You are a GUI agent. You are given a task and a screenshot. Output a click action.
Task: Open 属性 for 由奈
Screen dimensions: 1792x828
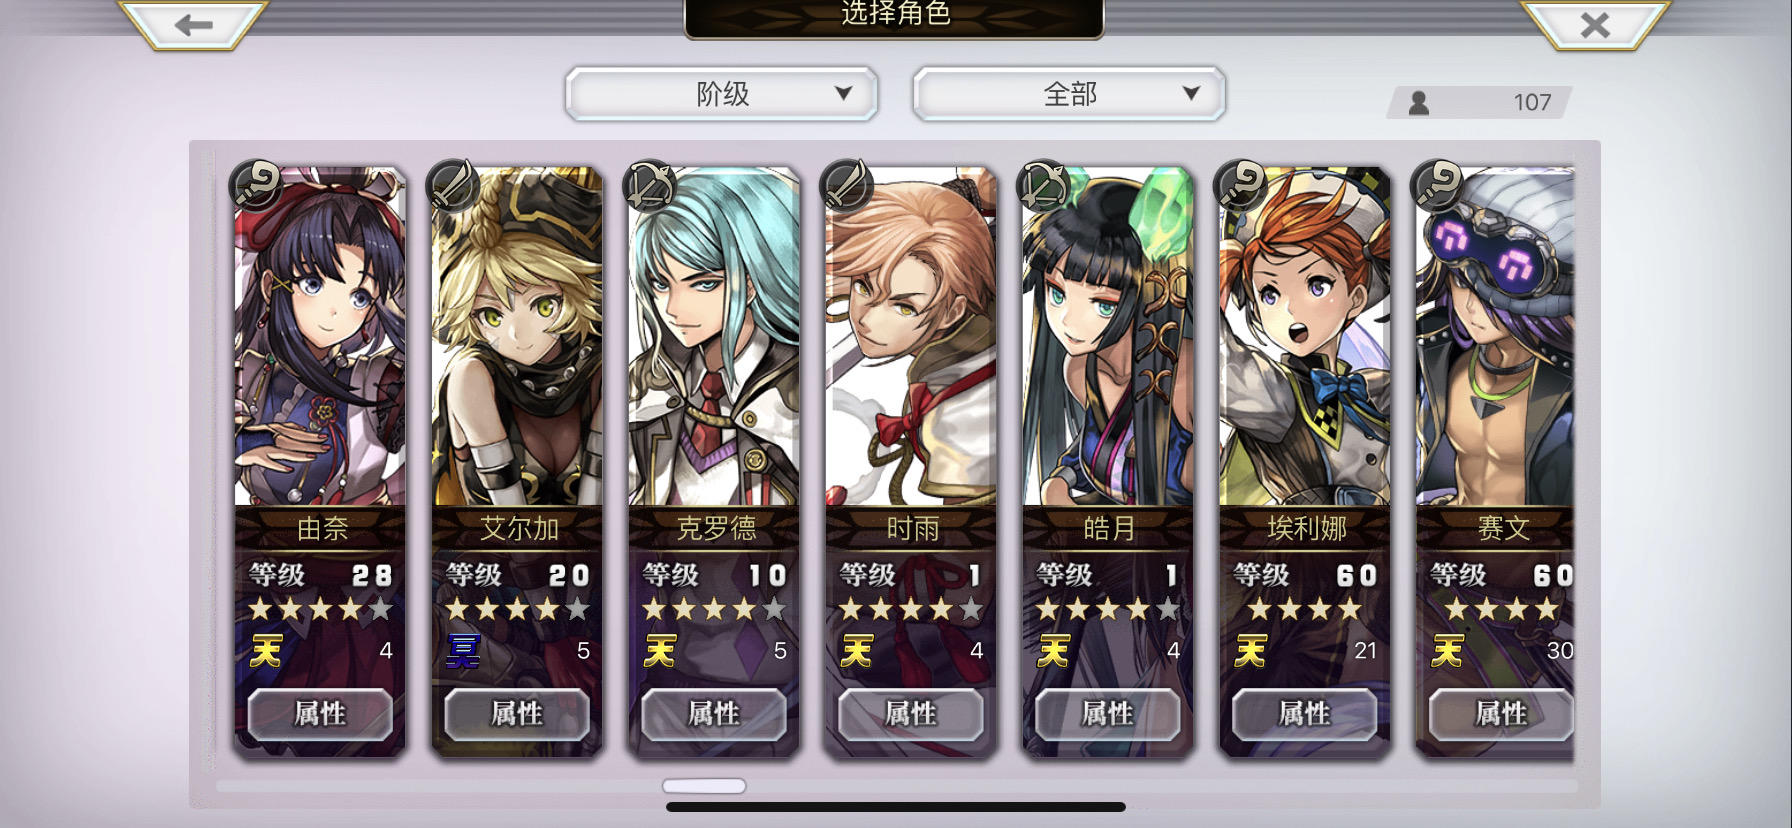tap(320, 714)
